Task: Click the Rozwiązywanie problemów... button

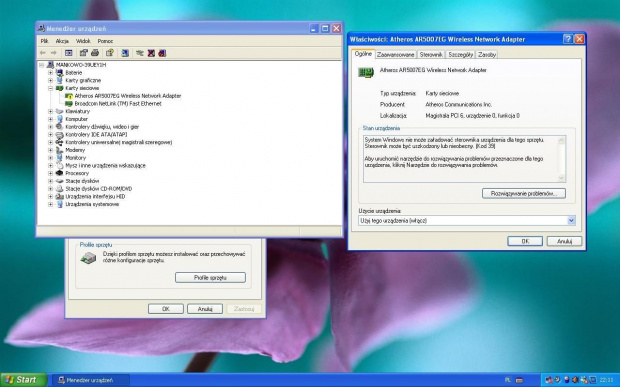Action: click(x=524, y=194)
